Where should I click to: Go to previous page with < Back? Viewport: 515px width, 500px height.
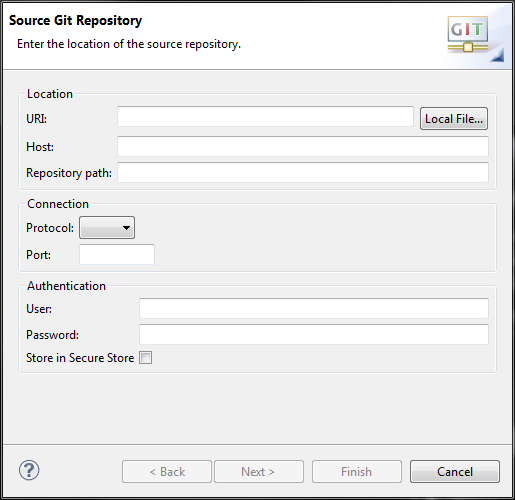coord(167,472)
